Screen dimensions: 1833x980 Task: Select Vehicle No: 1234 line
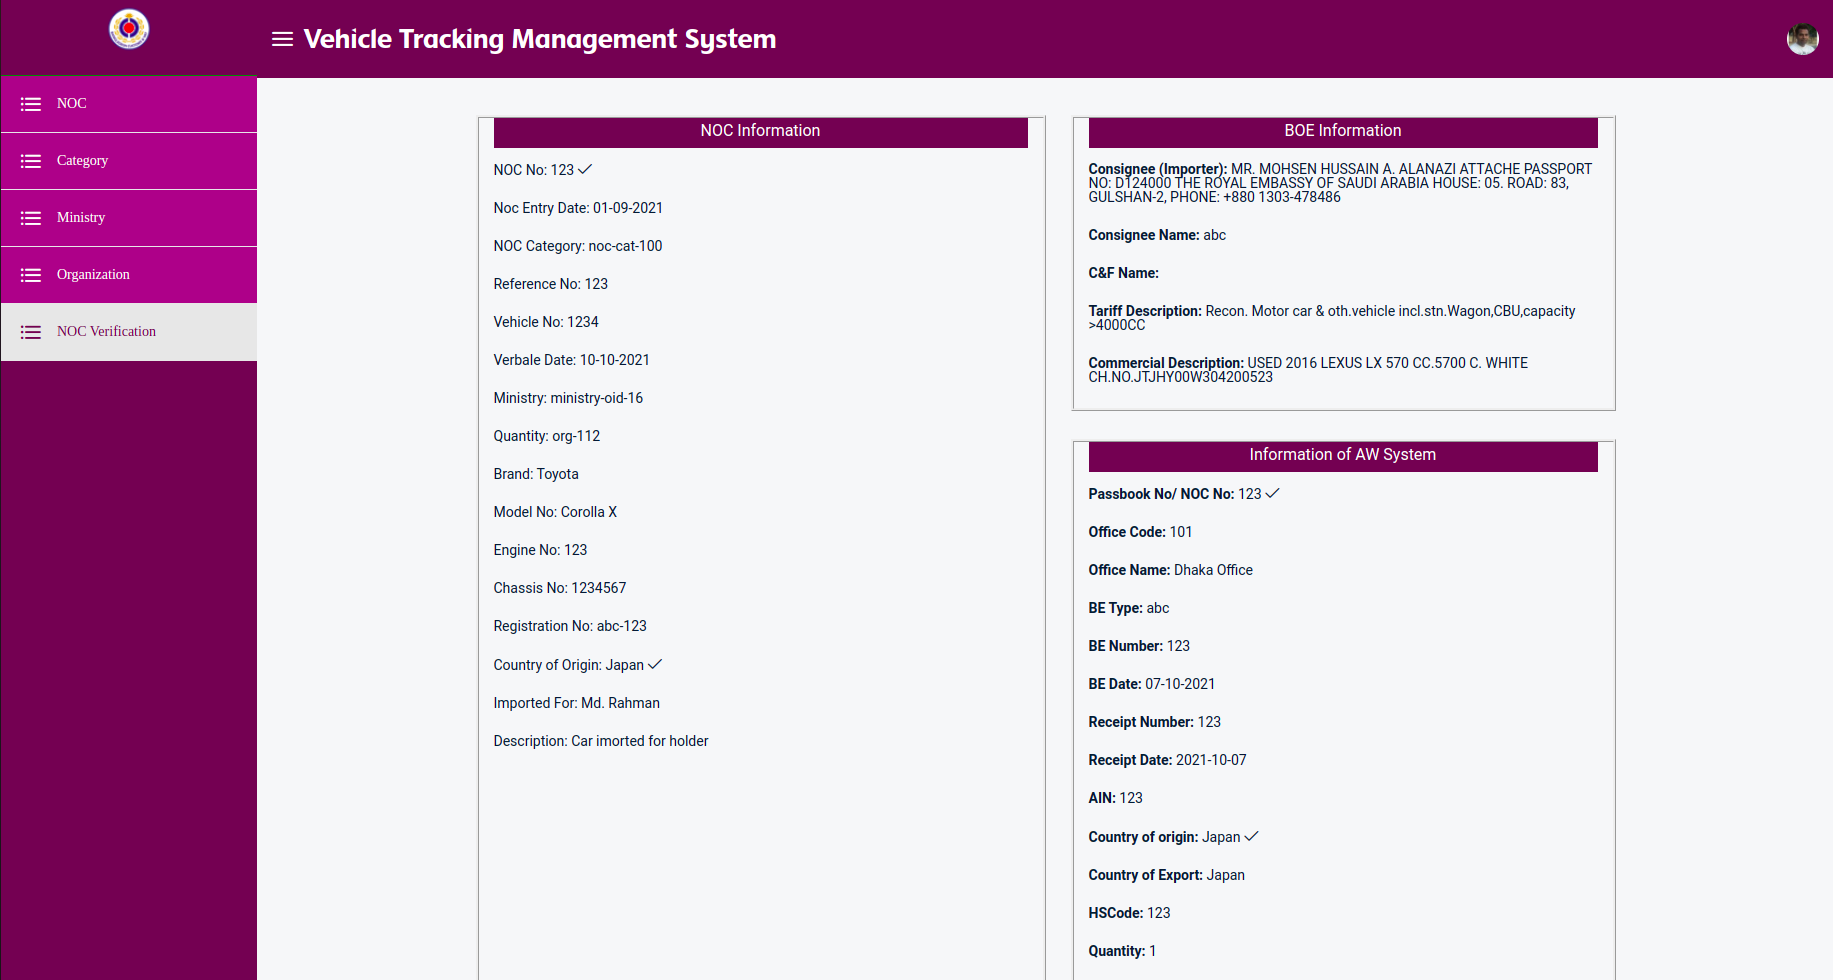pos(546,322)
